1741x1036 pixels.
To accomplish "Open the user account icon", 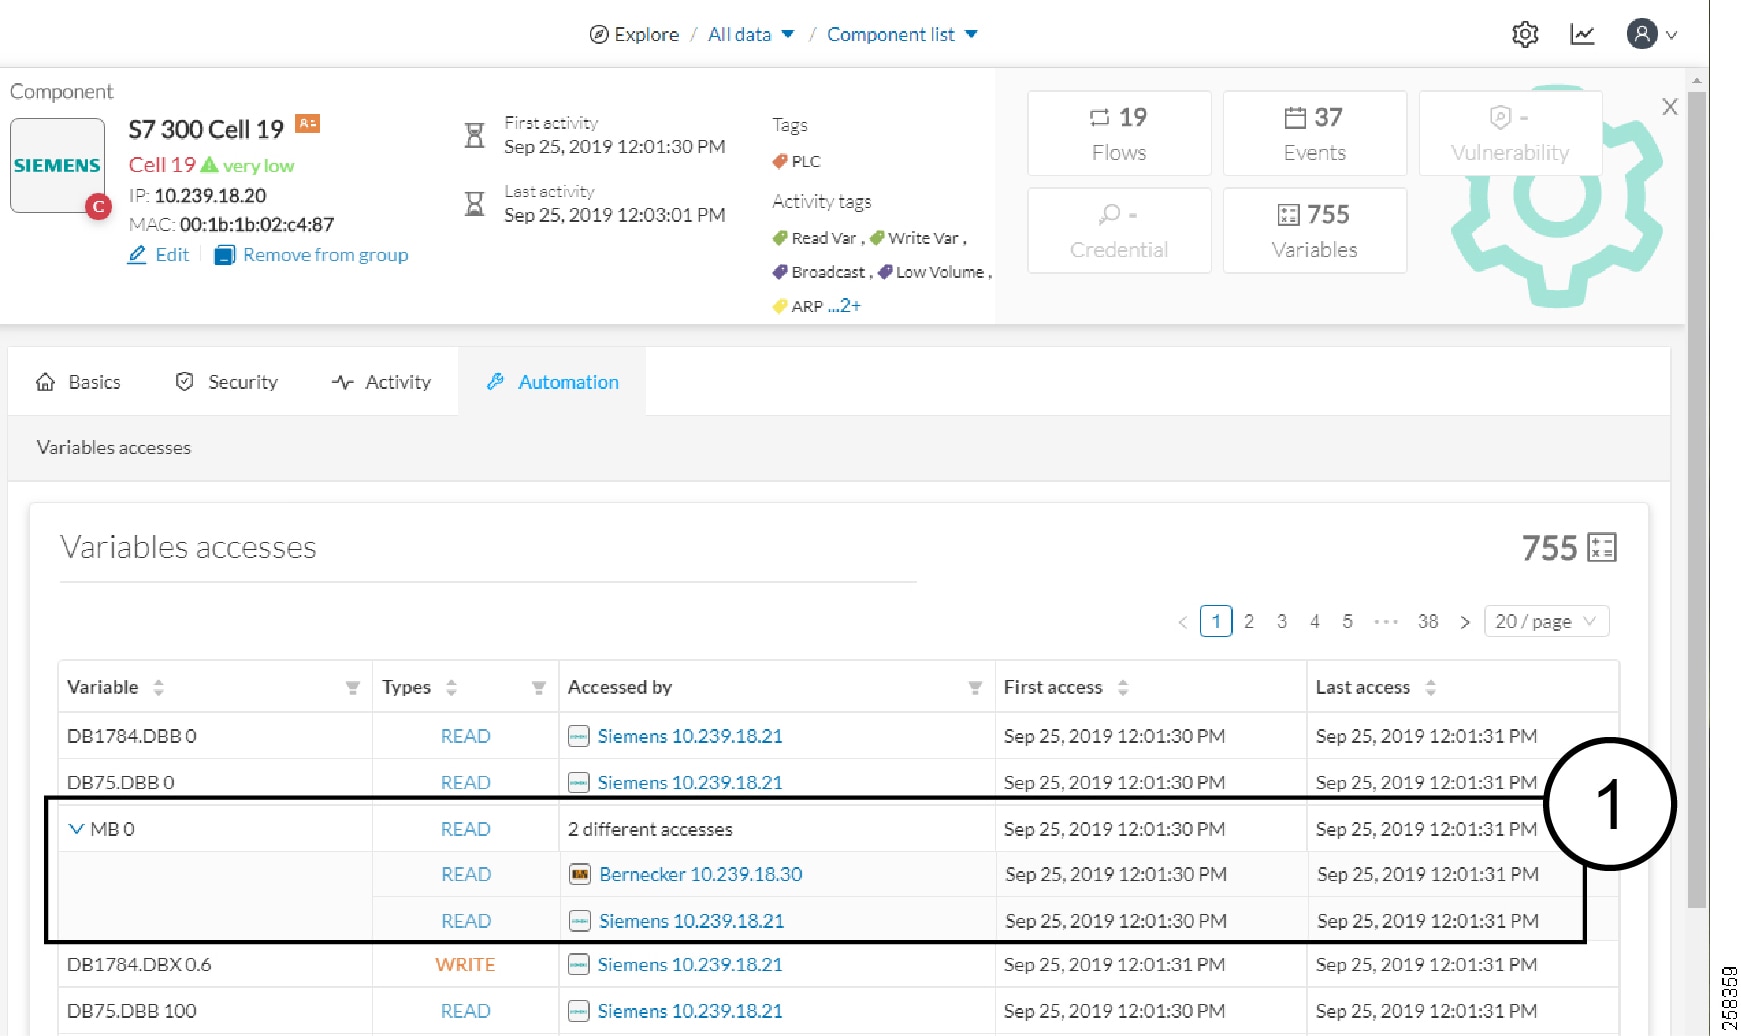I will click(1642, 33).
